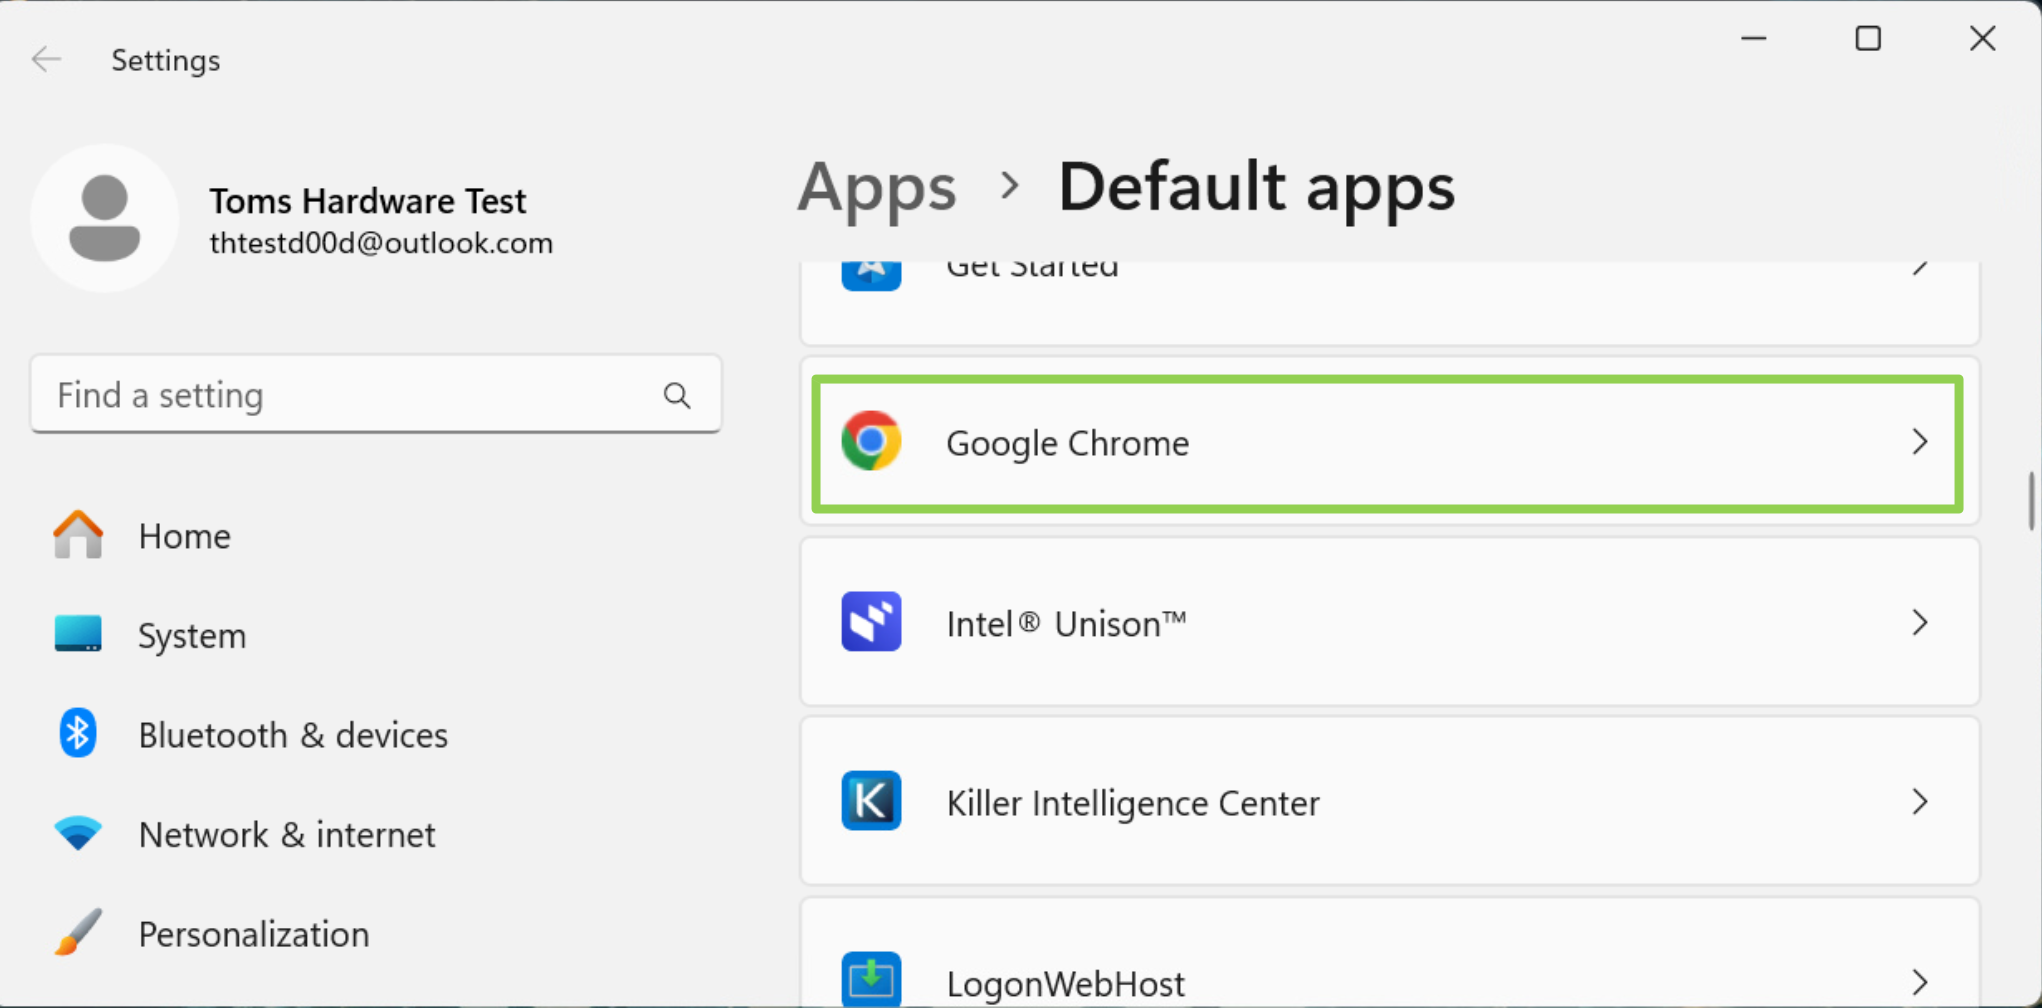Viewport: 2042px width, 1008px height.
Task: Click the Settings window title
Action: click(166, 61)
